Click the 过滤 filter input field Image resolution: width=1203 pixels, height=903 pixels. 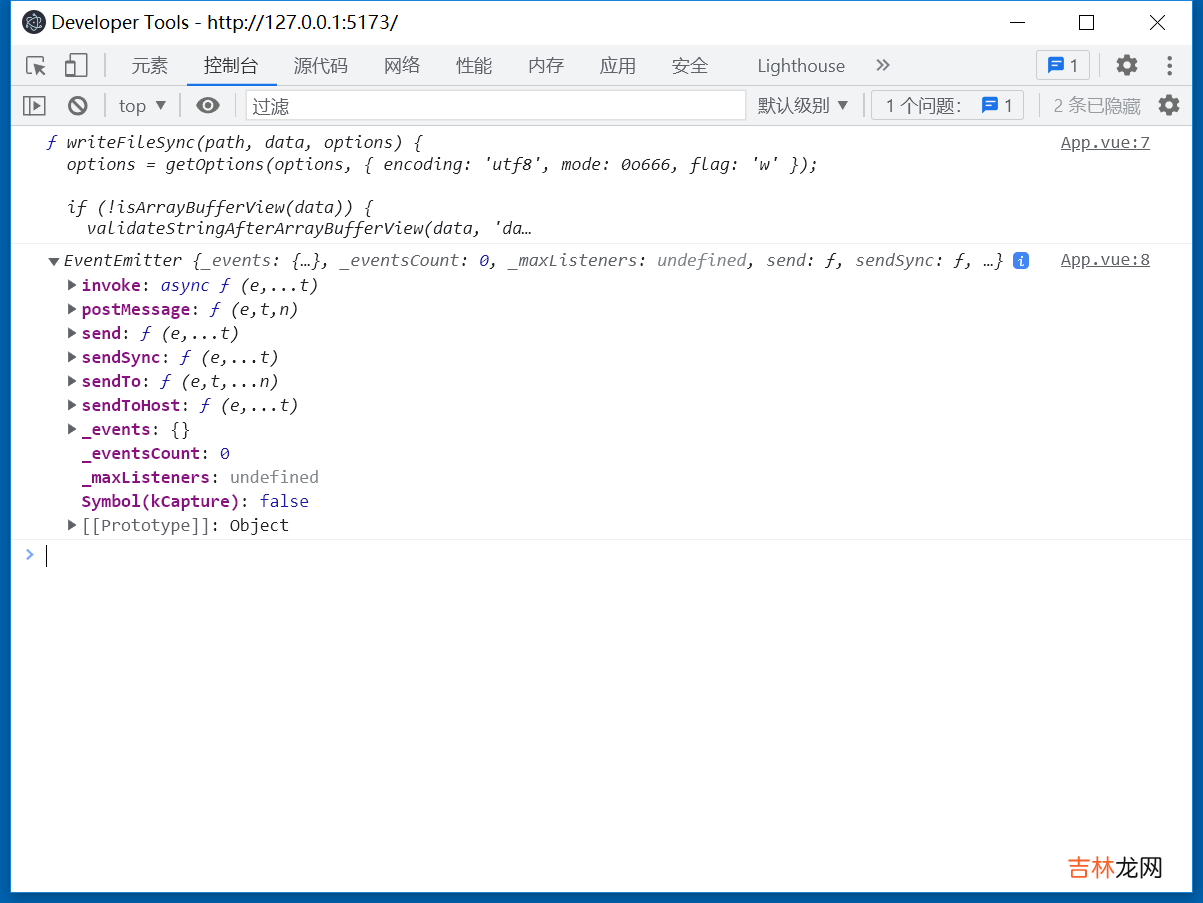pyautogui.click(x=495, y=105)
